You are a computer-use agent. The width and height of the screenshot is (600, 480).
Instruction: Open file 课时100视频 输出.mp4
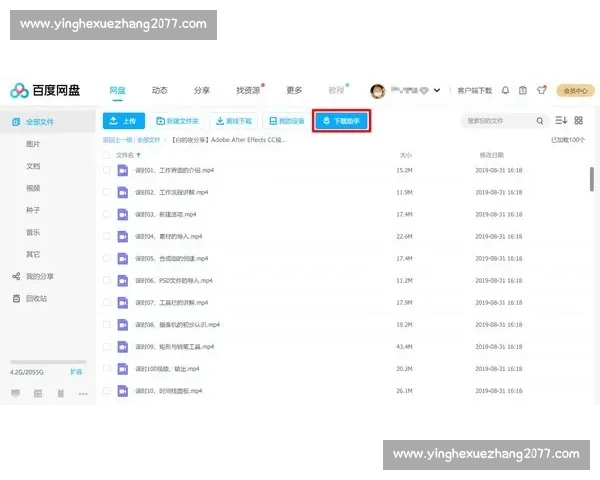click(x=167, y=369)
